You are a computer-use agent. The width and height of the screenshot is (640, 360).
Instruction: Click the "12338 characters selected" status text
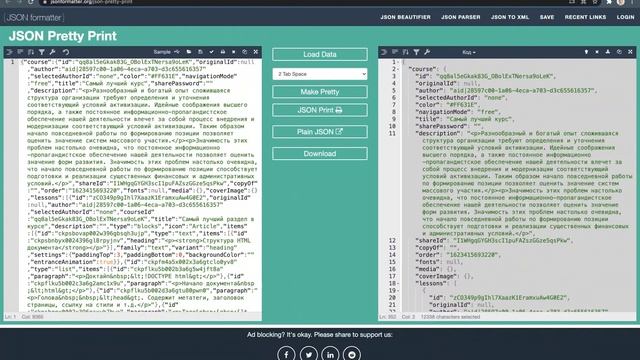coord(450,317)
